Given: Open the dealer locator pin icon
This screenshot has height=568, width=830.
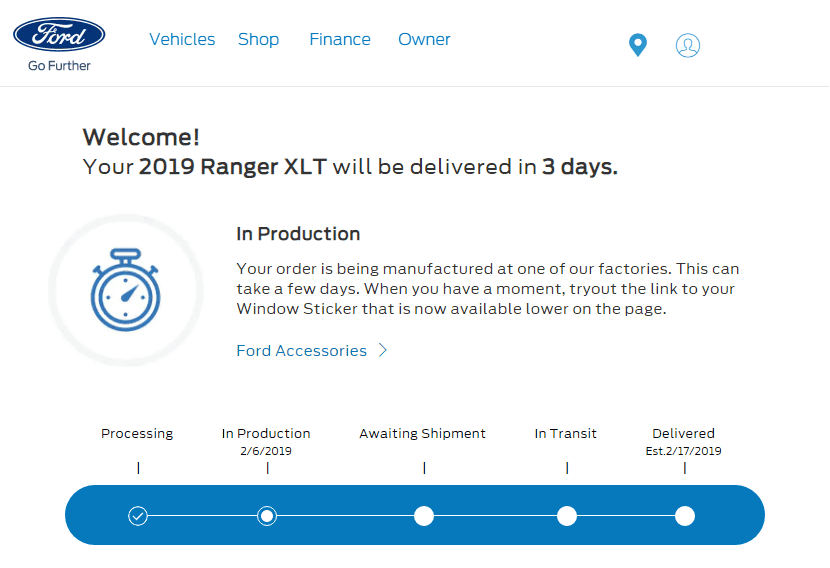Looking at the screenshot, I should 638,45.
